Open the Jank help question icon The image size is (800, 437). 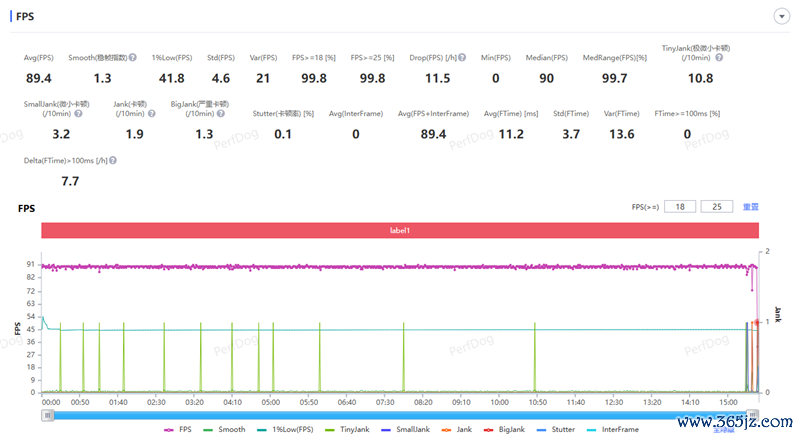(152, 114)
